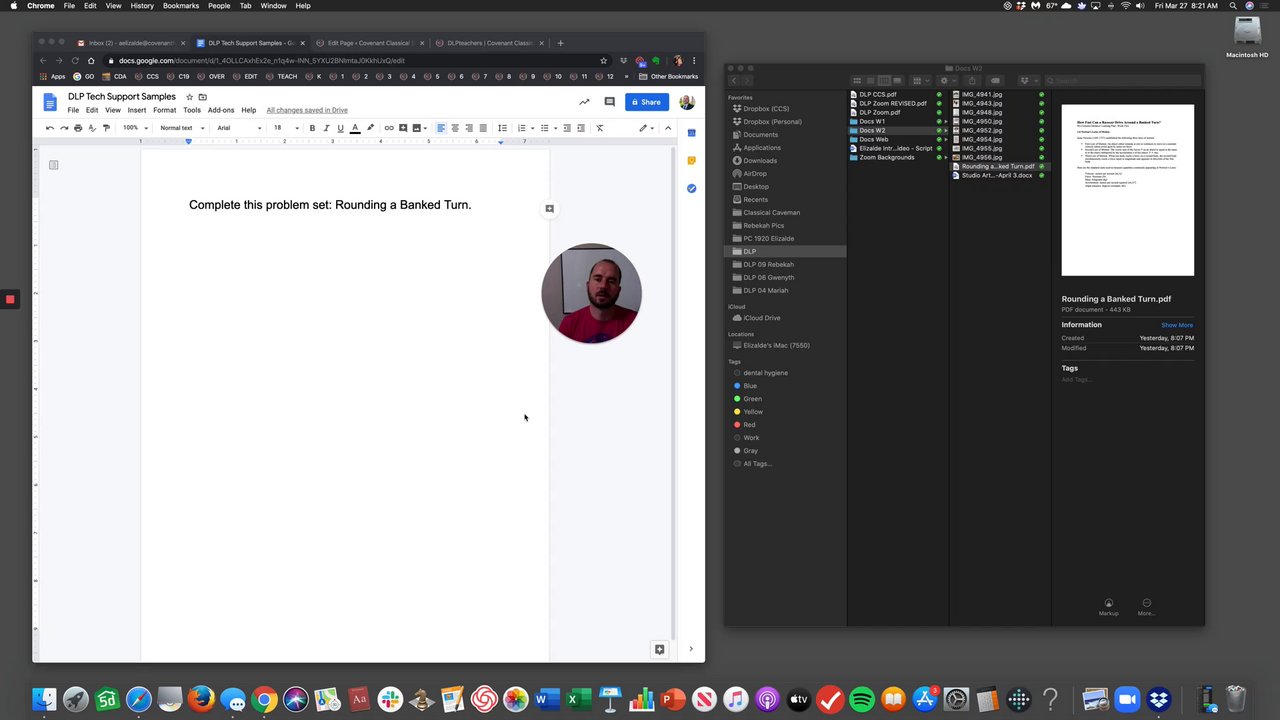The width and height of the screenshot is (1280, 720).
Task: Open the editing mode pencil dropdown
Action: [647, 128]
